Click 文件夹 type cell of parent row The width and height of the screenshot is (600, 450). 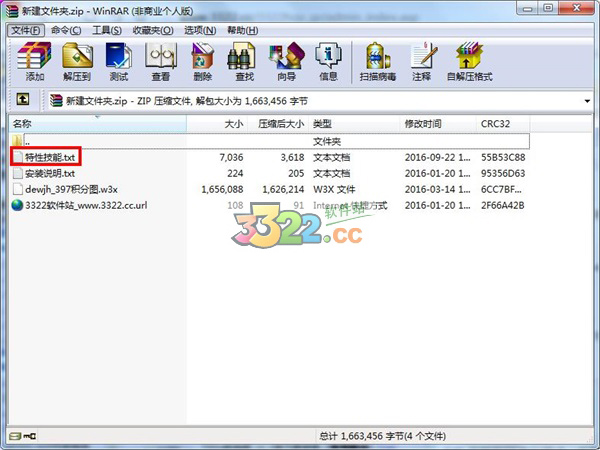pos(327,142)
